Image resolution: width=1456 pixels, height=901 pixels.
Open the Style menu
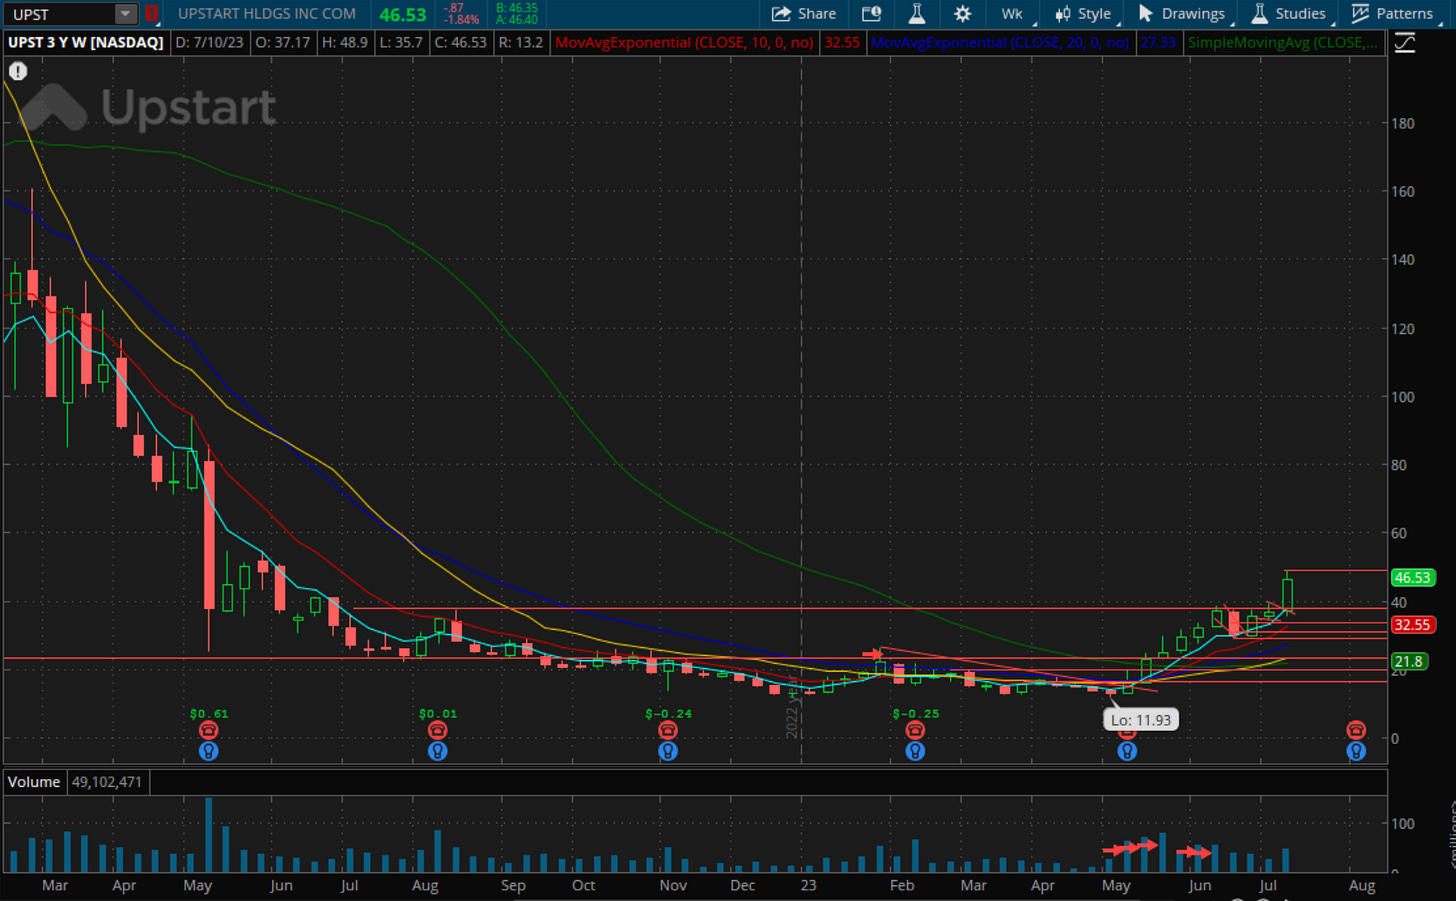tap(1084, 14)
